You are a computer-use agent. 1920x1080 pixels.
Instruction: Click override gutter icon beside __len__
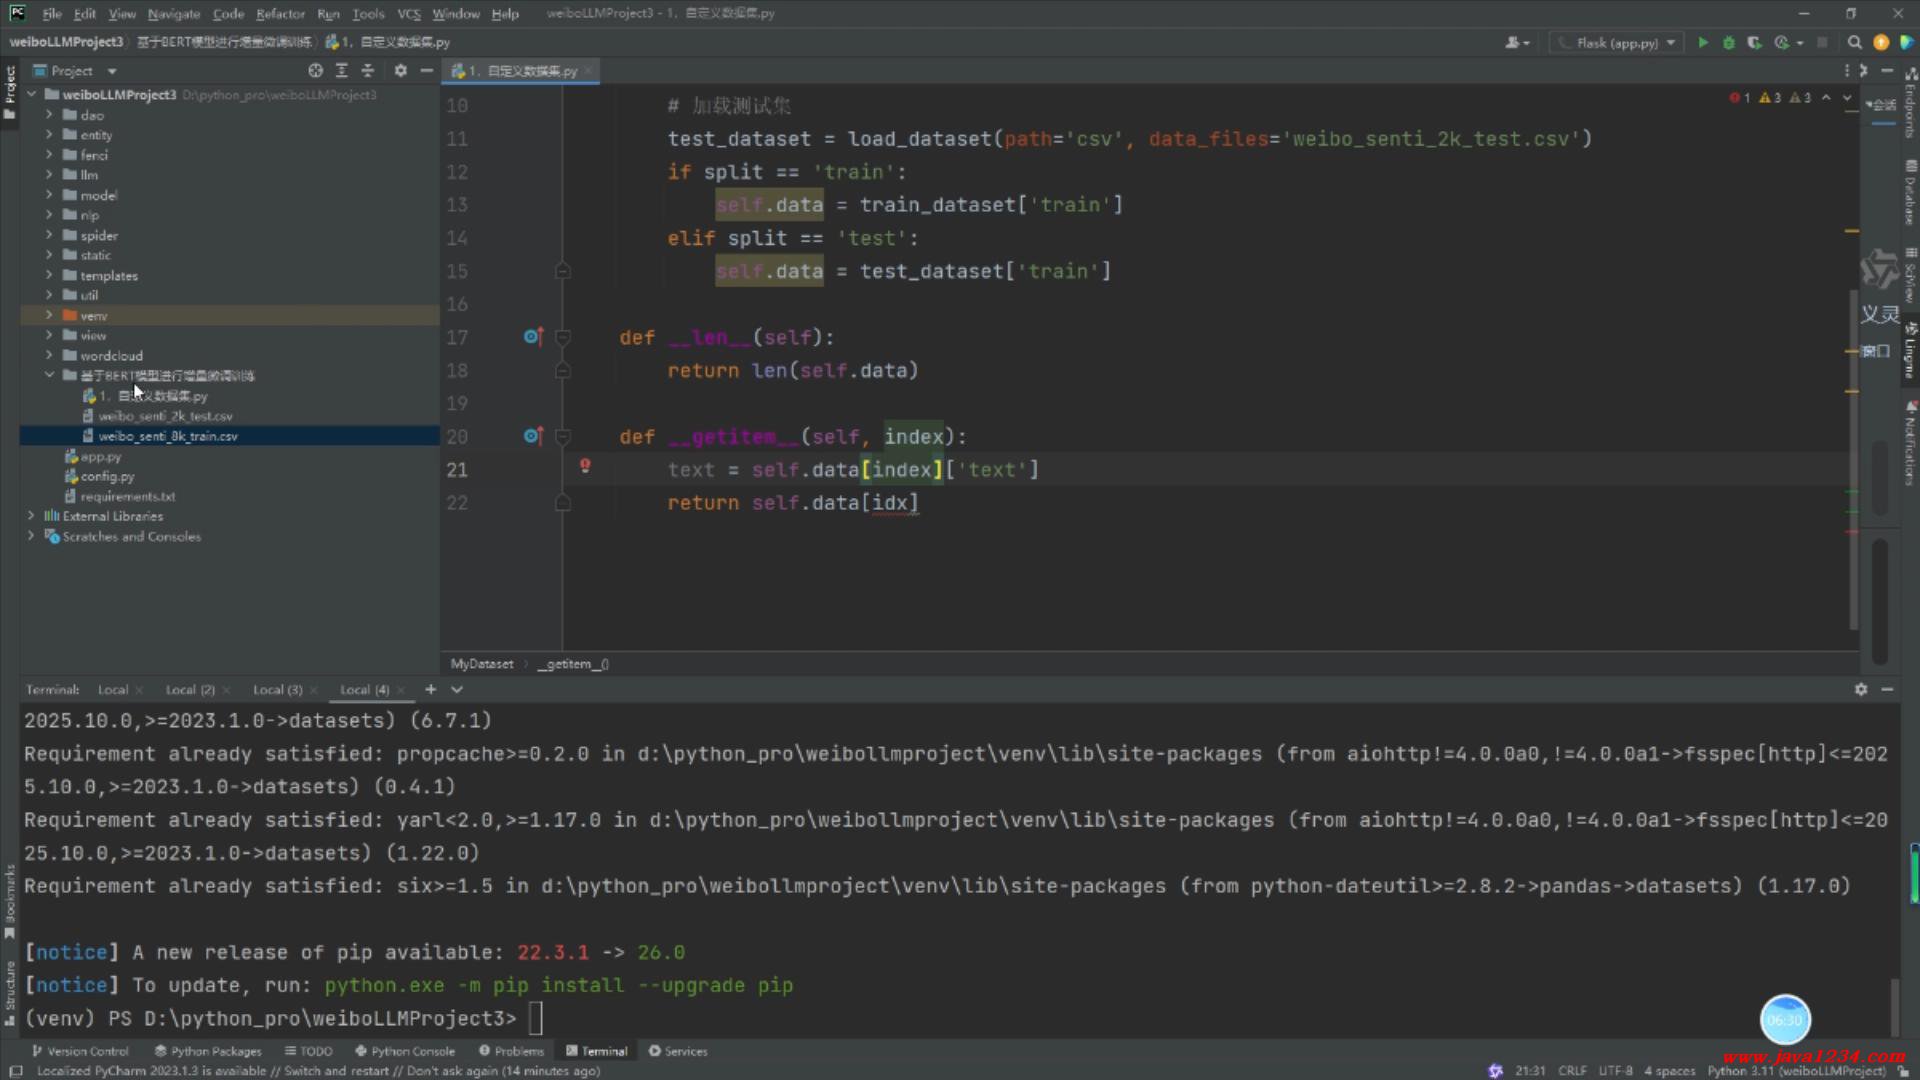533,337
